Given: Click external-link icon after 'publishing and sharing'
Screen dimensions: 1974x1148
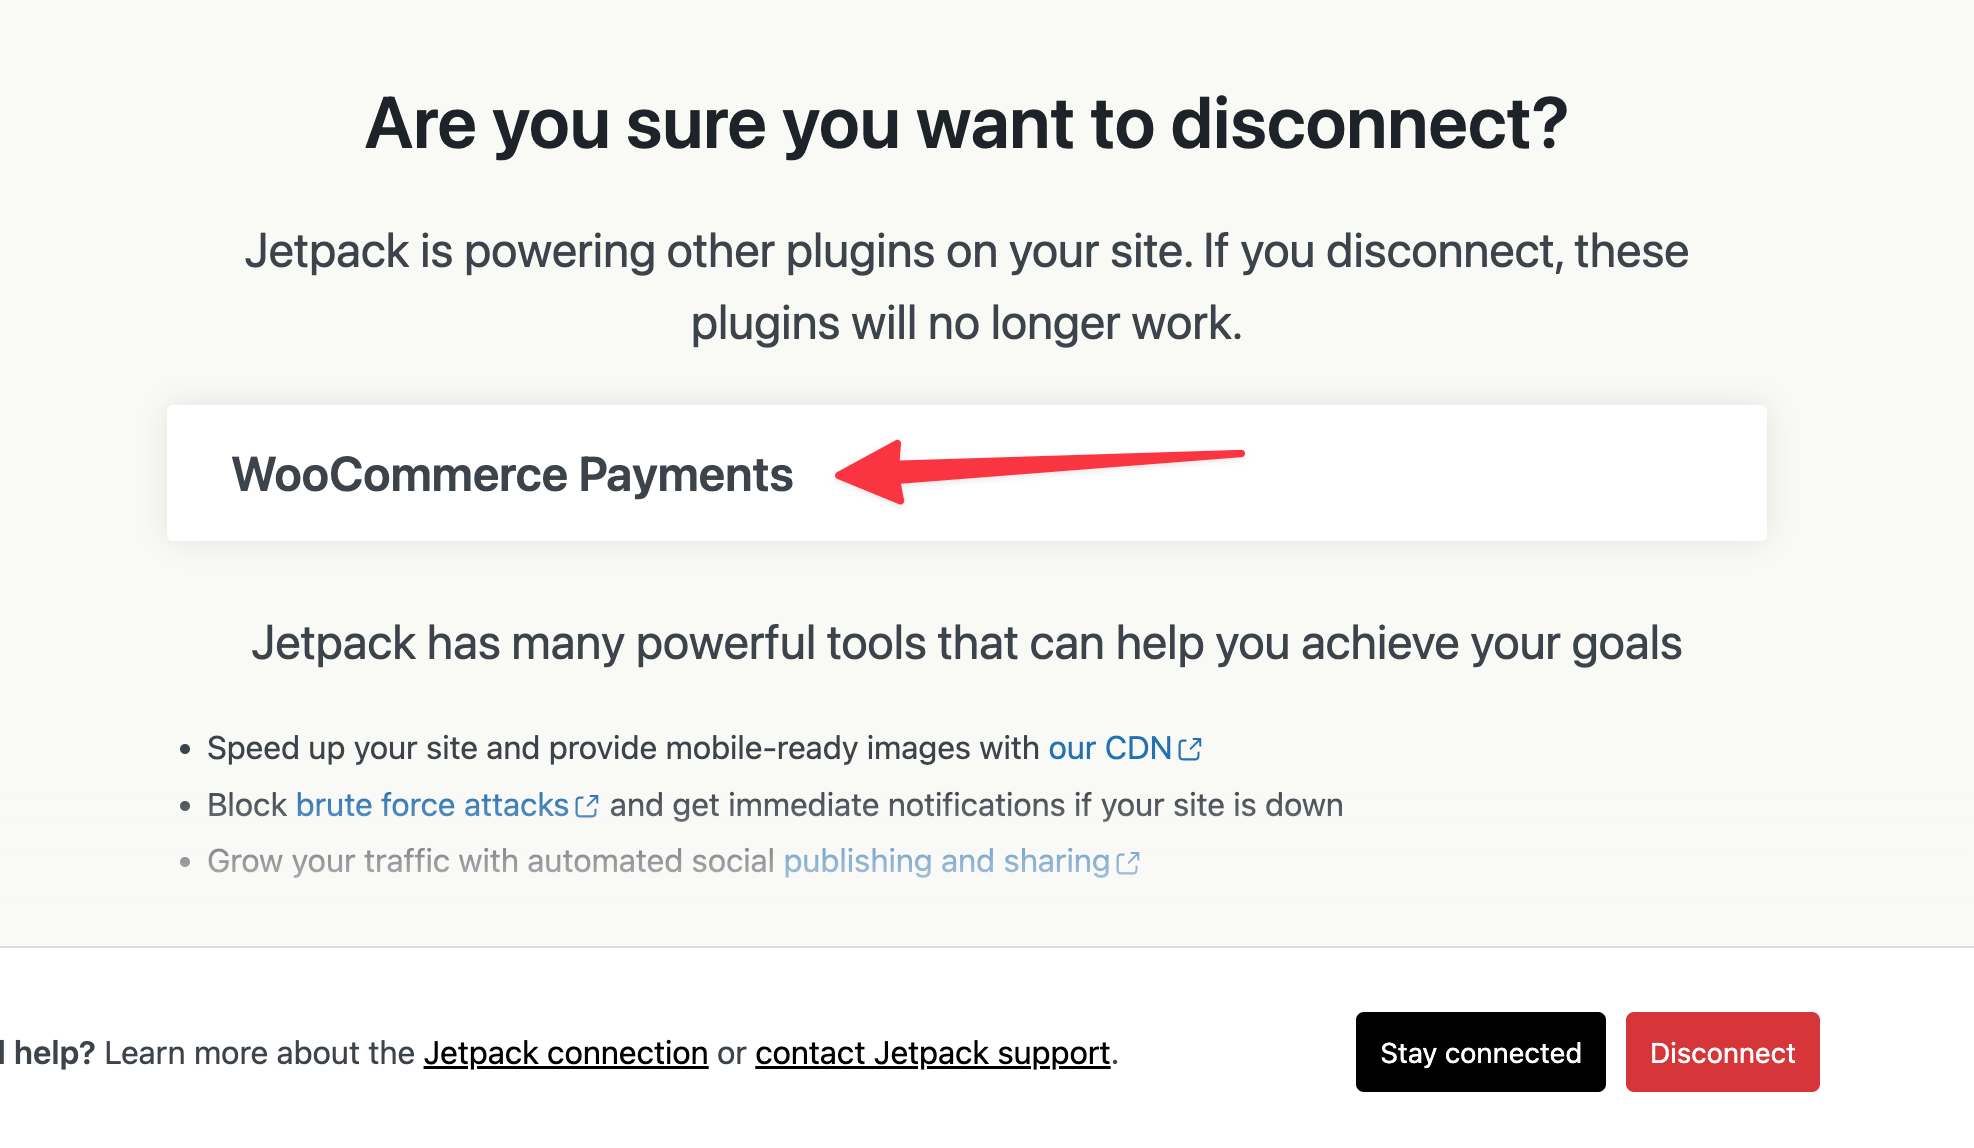Looking at the screenshot, I should [1128, 863].
